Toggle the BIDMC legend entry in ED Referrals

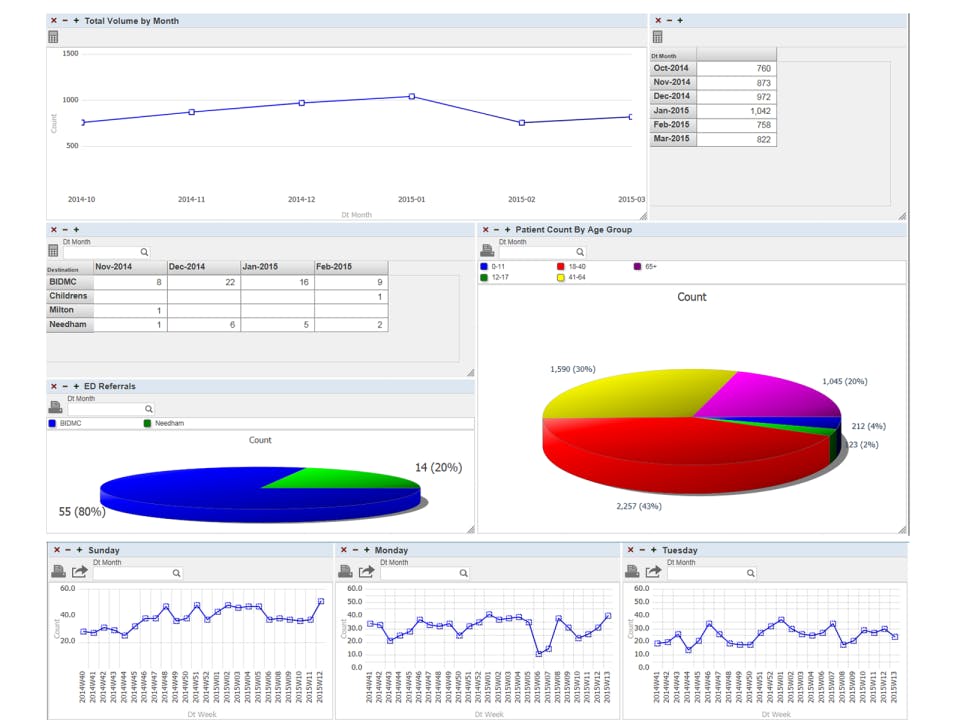65,423
